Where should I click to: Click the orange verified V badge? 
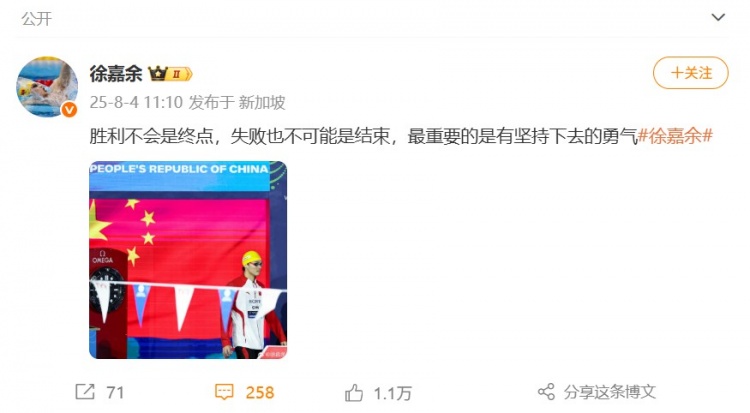pyautogui.click(x=69, y=110)
